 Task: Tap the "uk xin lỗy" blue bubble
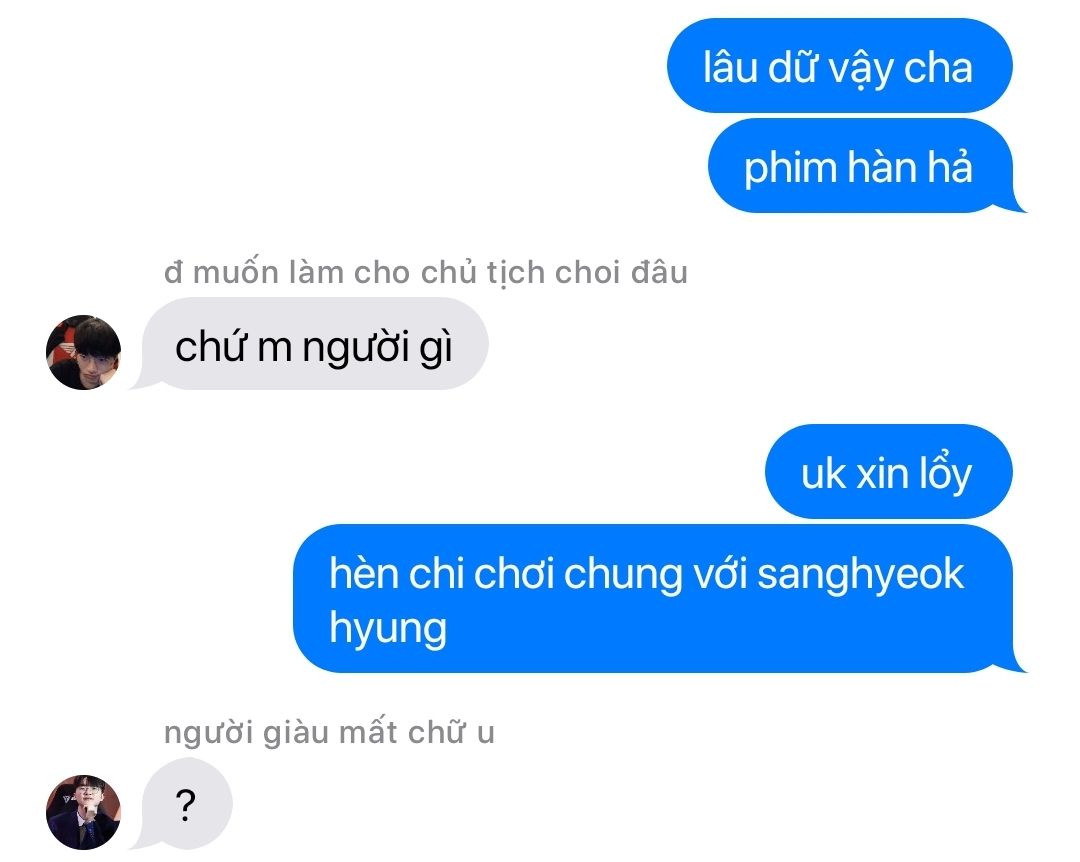[889, 472]
